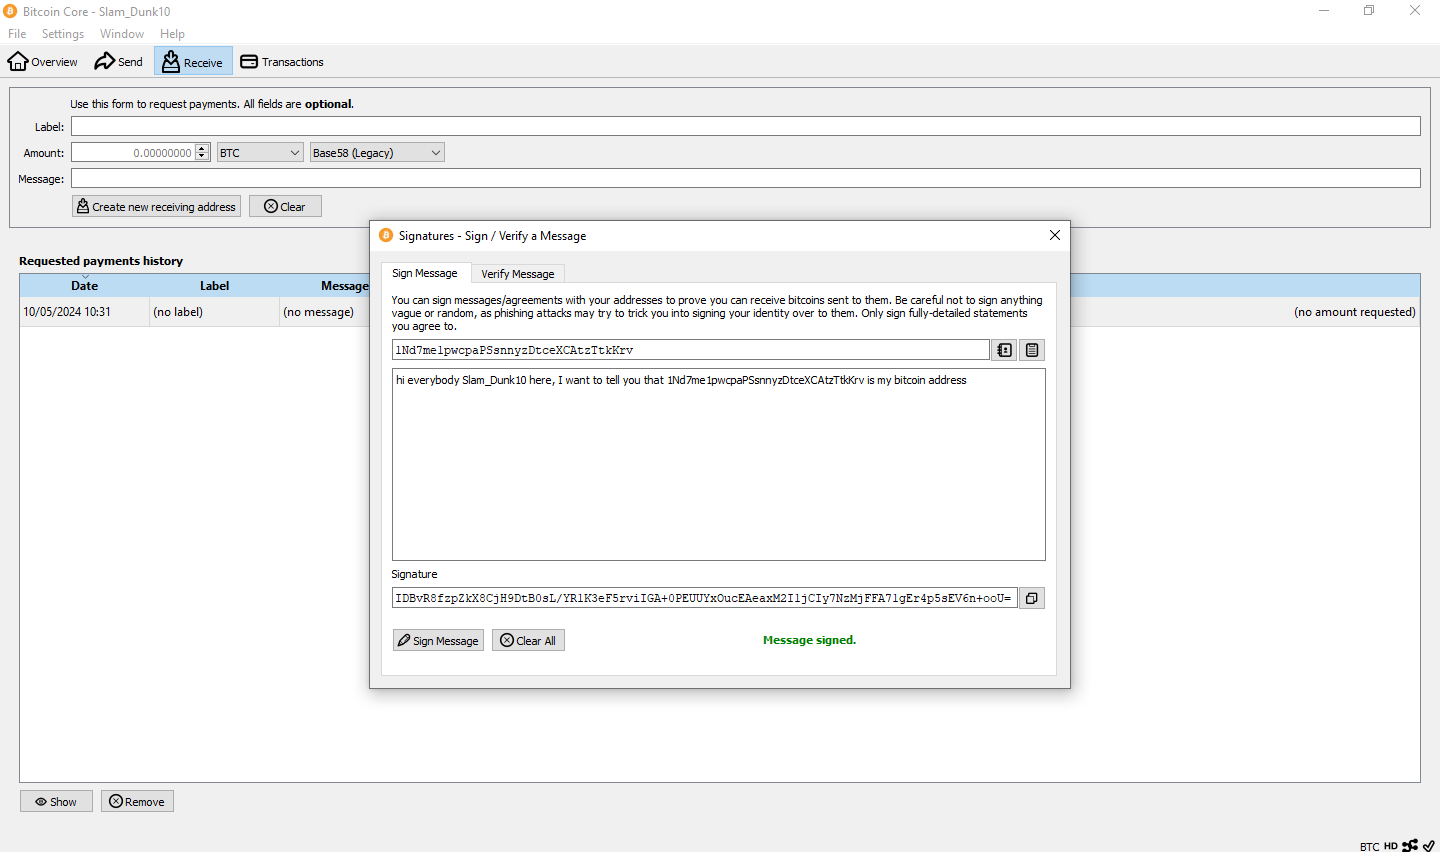Click into the Message input field
This screenshot has width=1440, height=852.
point(746,178)
